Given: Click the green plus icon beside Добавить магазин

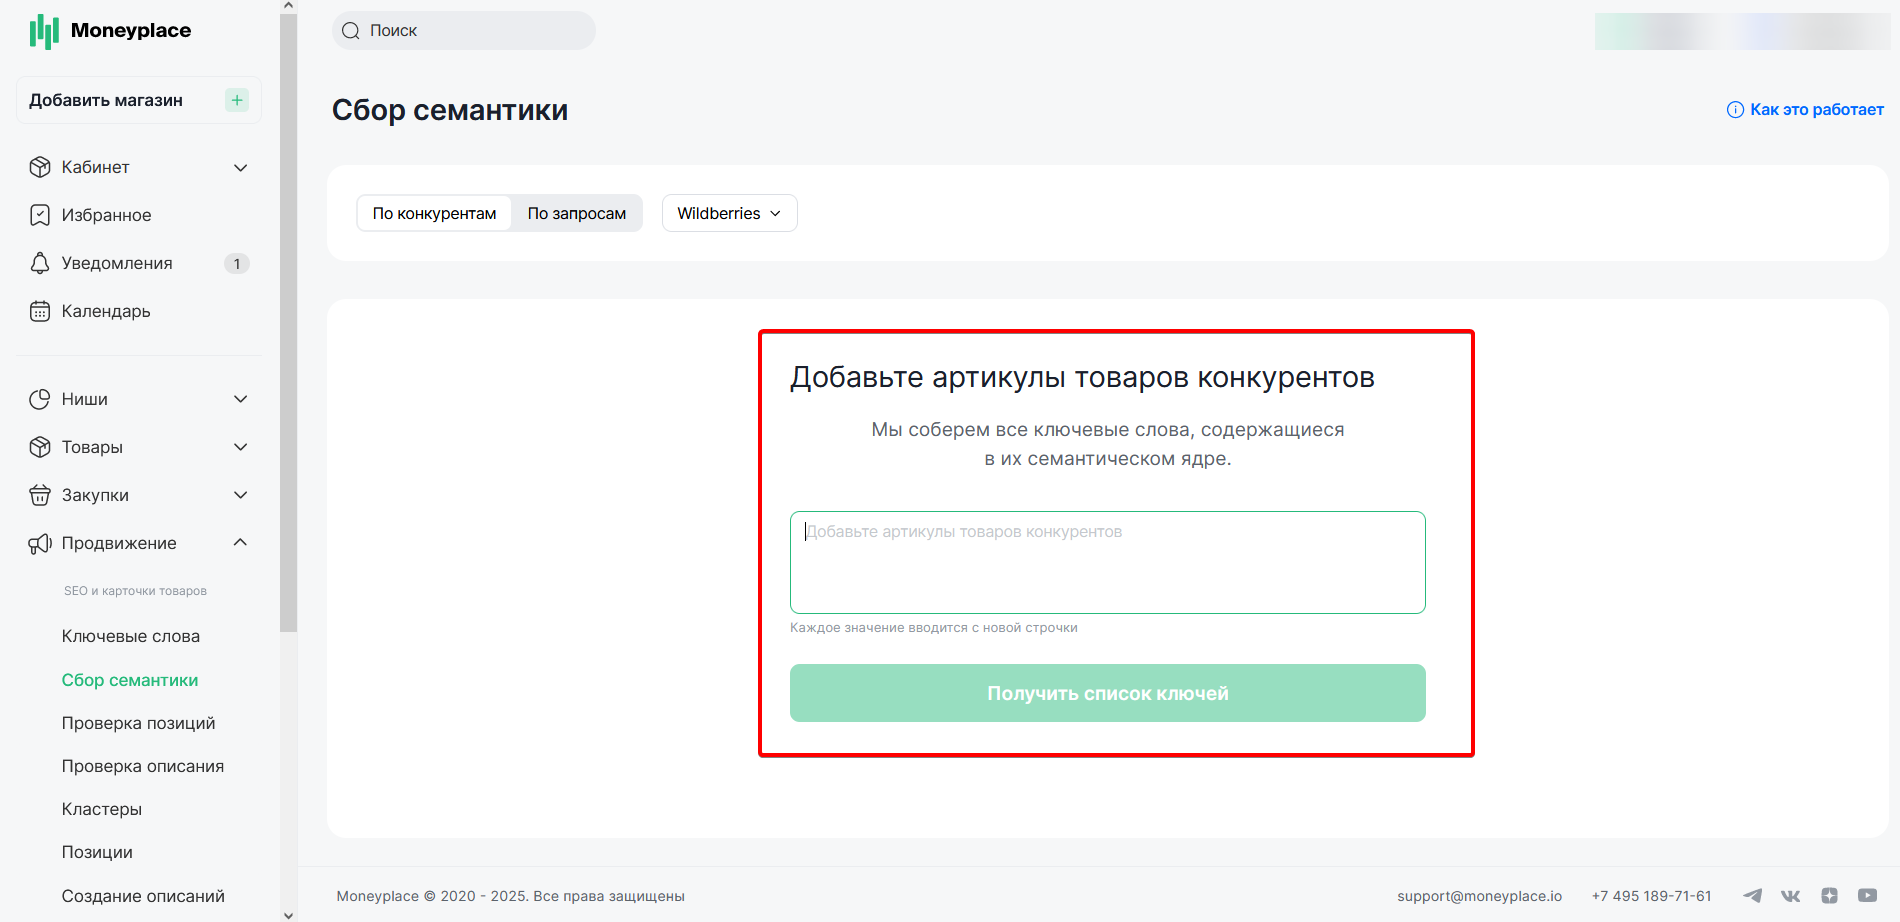Looking at the screenshot, I should pyautogui.click(x=237, y=100).
